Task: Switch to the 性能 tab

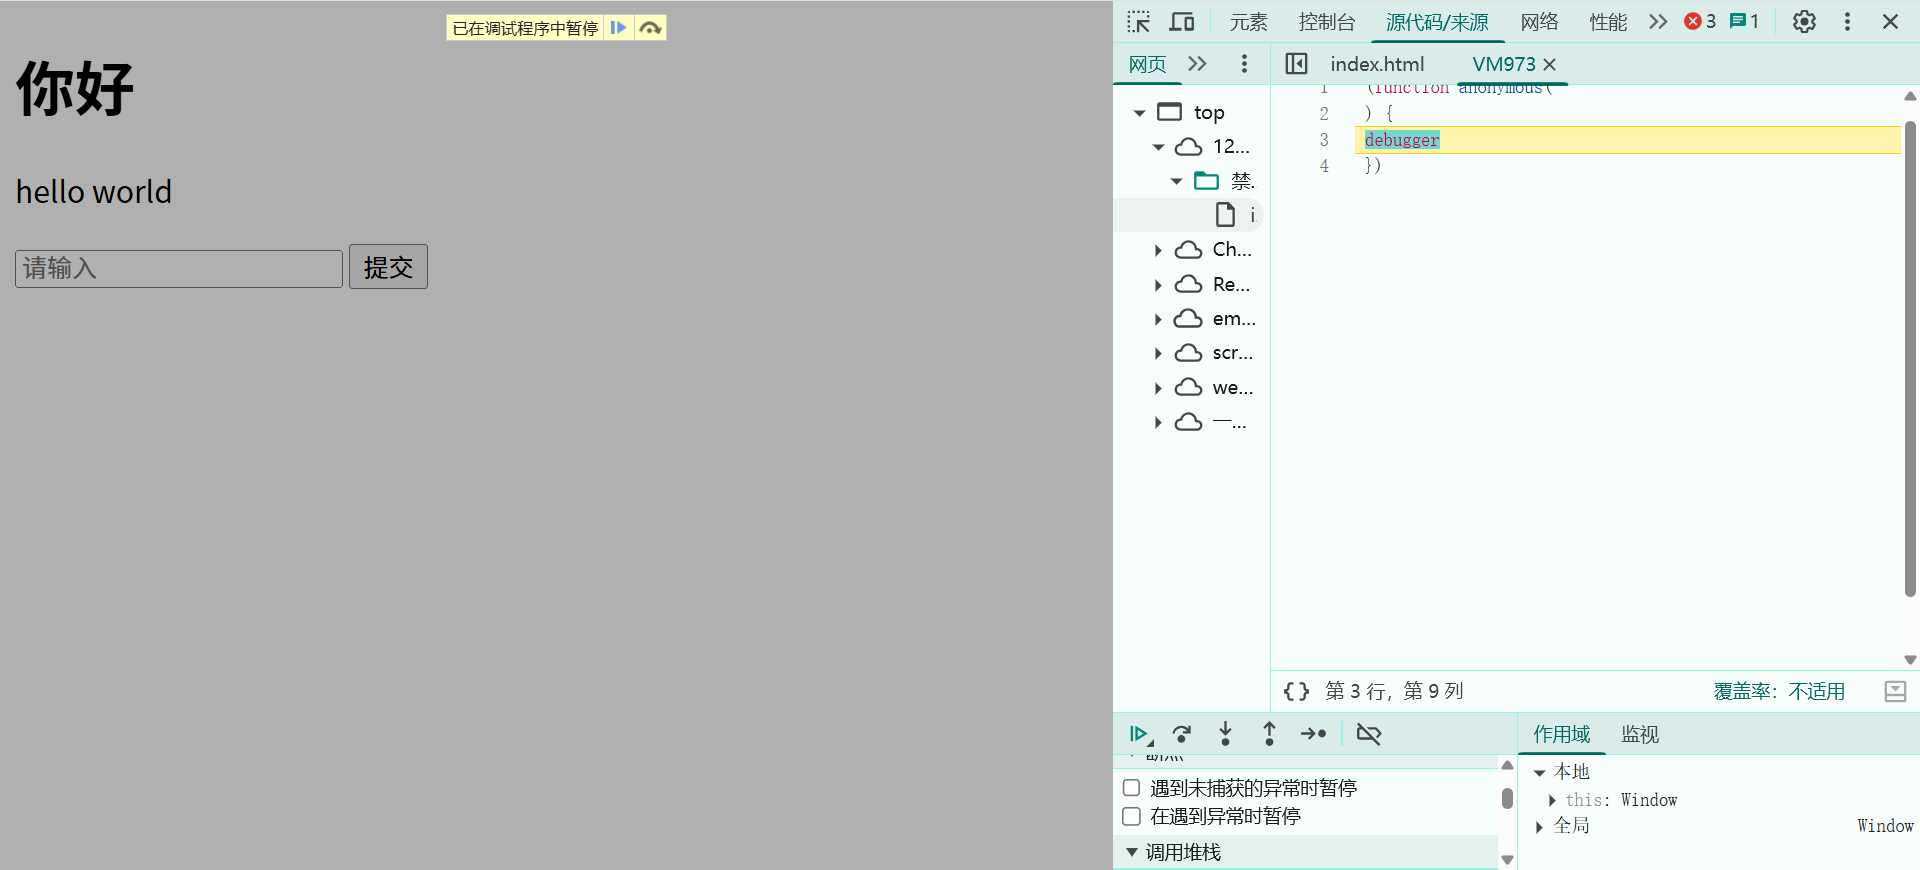Action: tap(1608, 22)
